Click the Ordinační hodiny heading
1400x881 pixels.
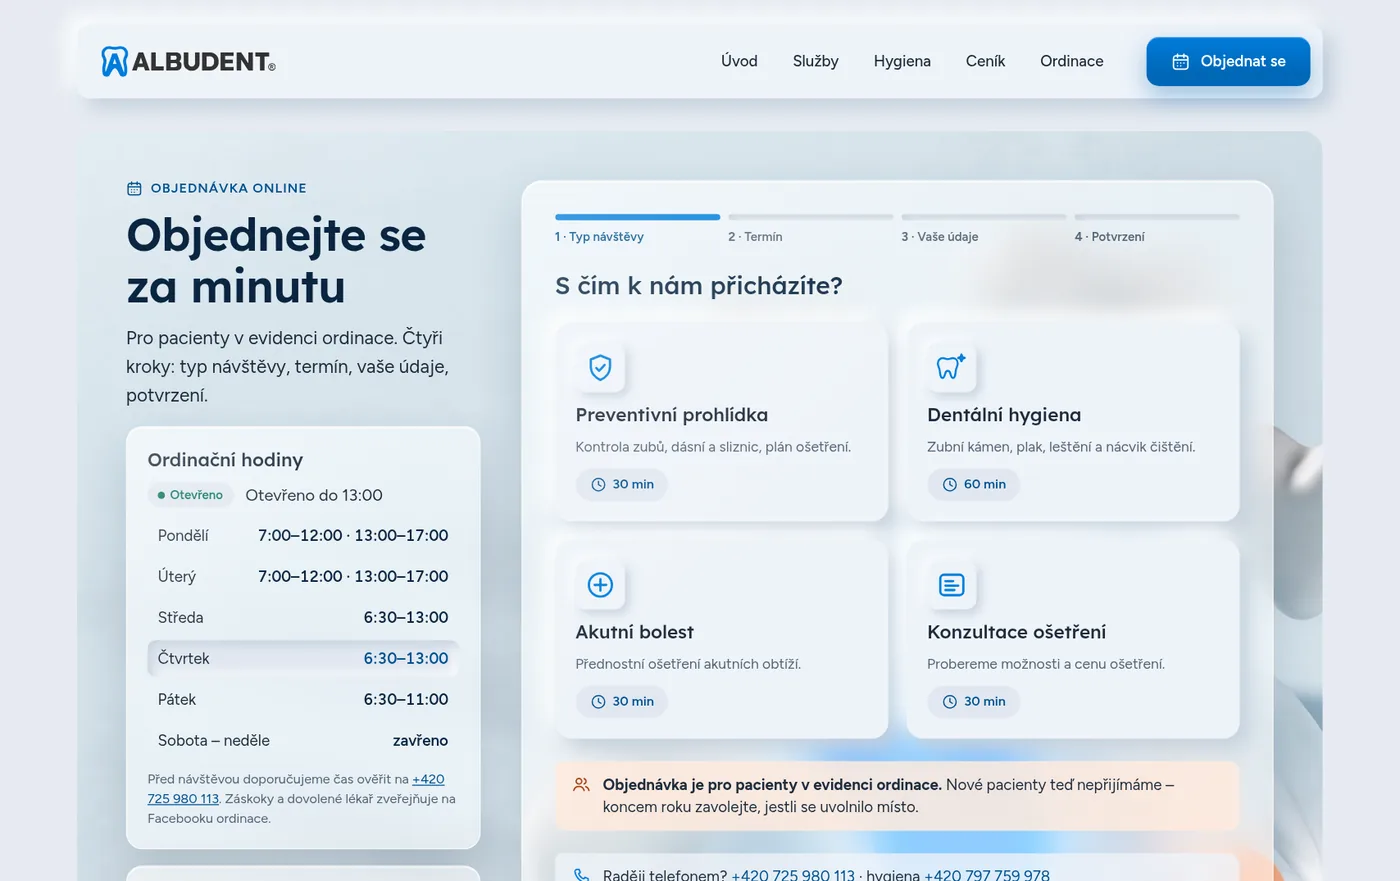[225, 460]
